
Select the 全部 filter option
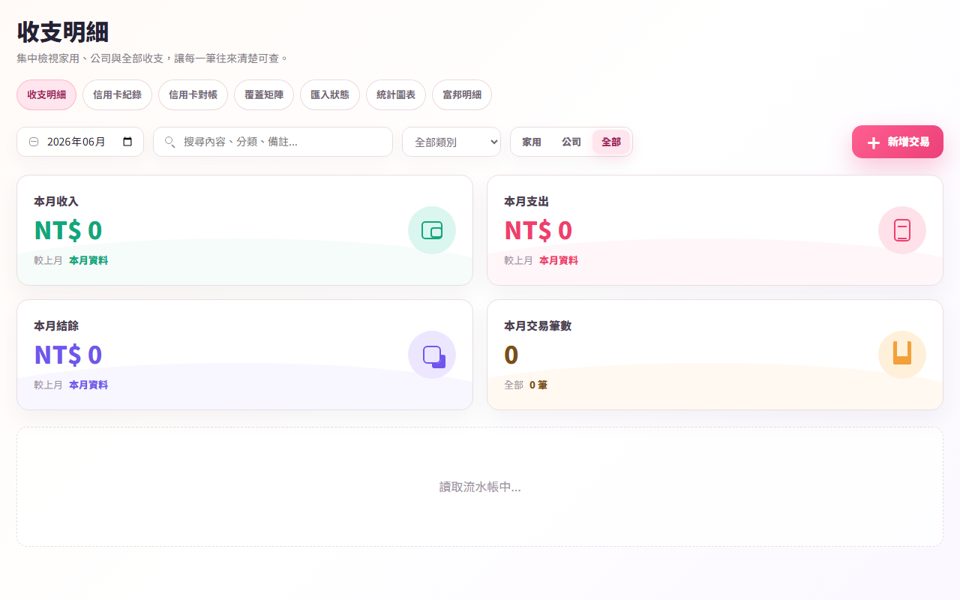[x=611, y=142]
